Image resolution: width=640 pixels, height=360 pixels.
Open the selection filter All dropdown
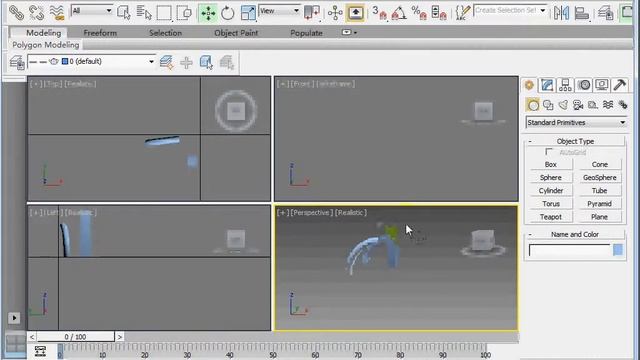point(92,11)
